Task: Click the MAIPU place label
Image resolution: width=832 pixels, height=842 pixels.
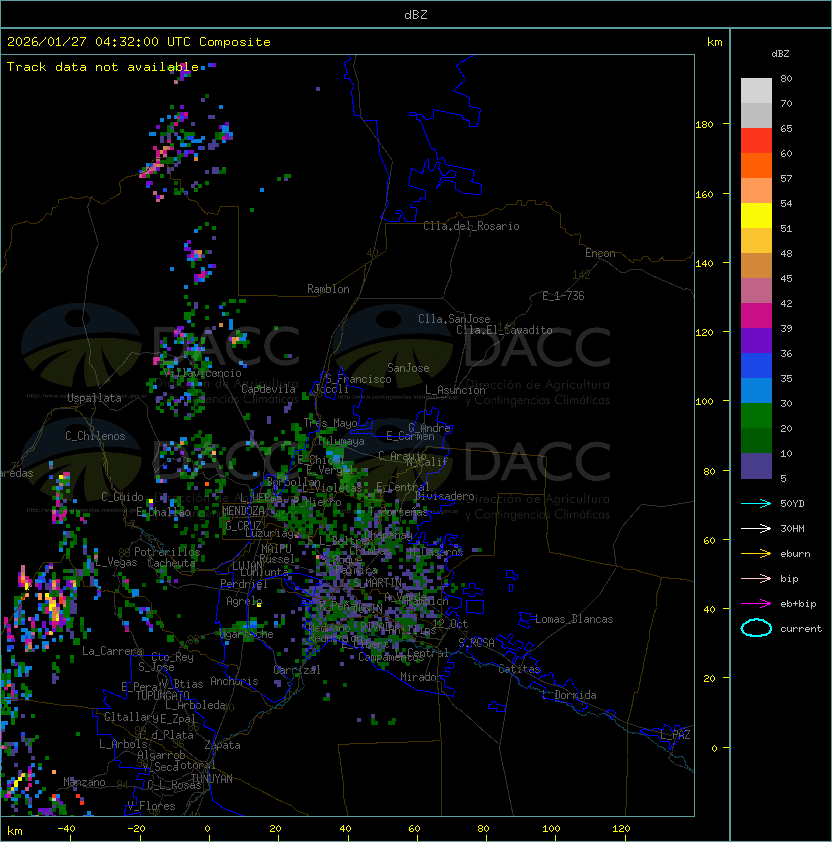Action: (x=276, y=549)
